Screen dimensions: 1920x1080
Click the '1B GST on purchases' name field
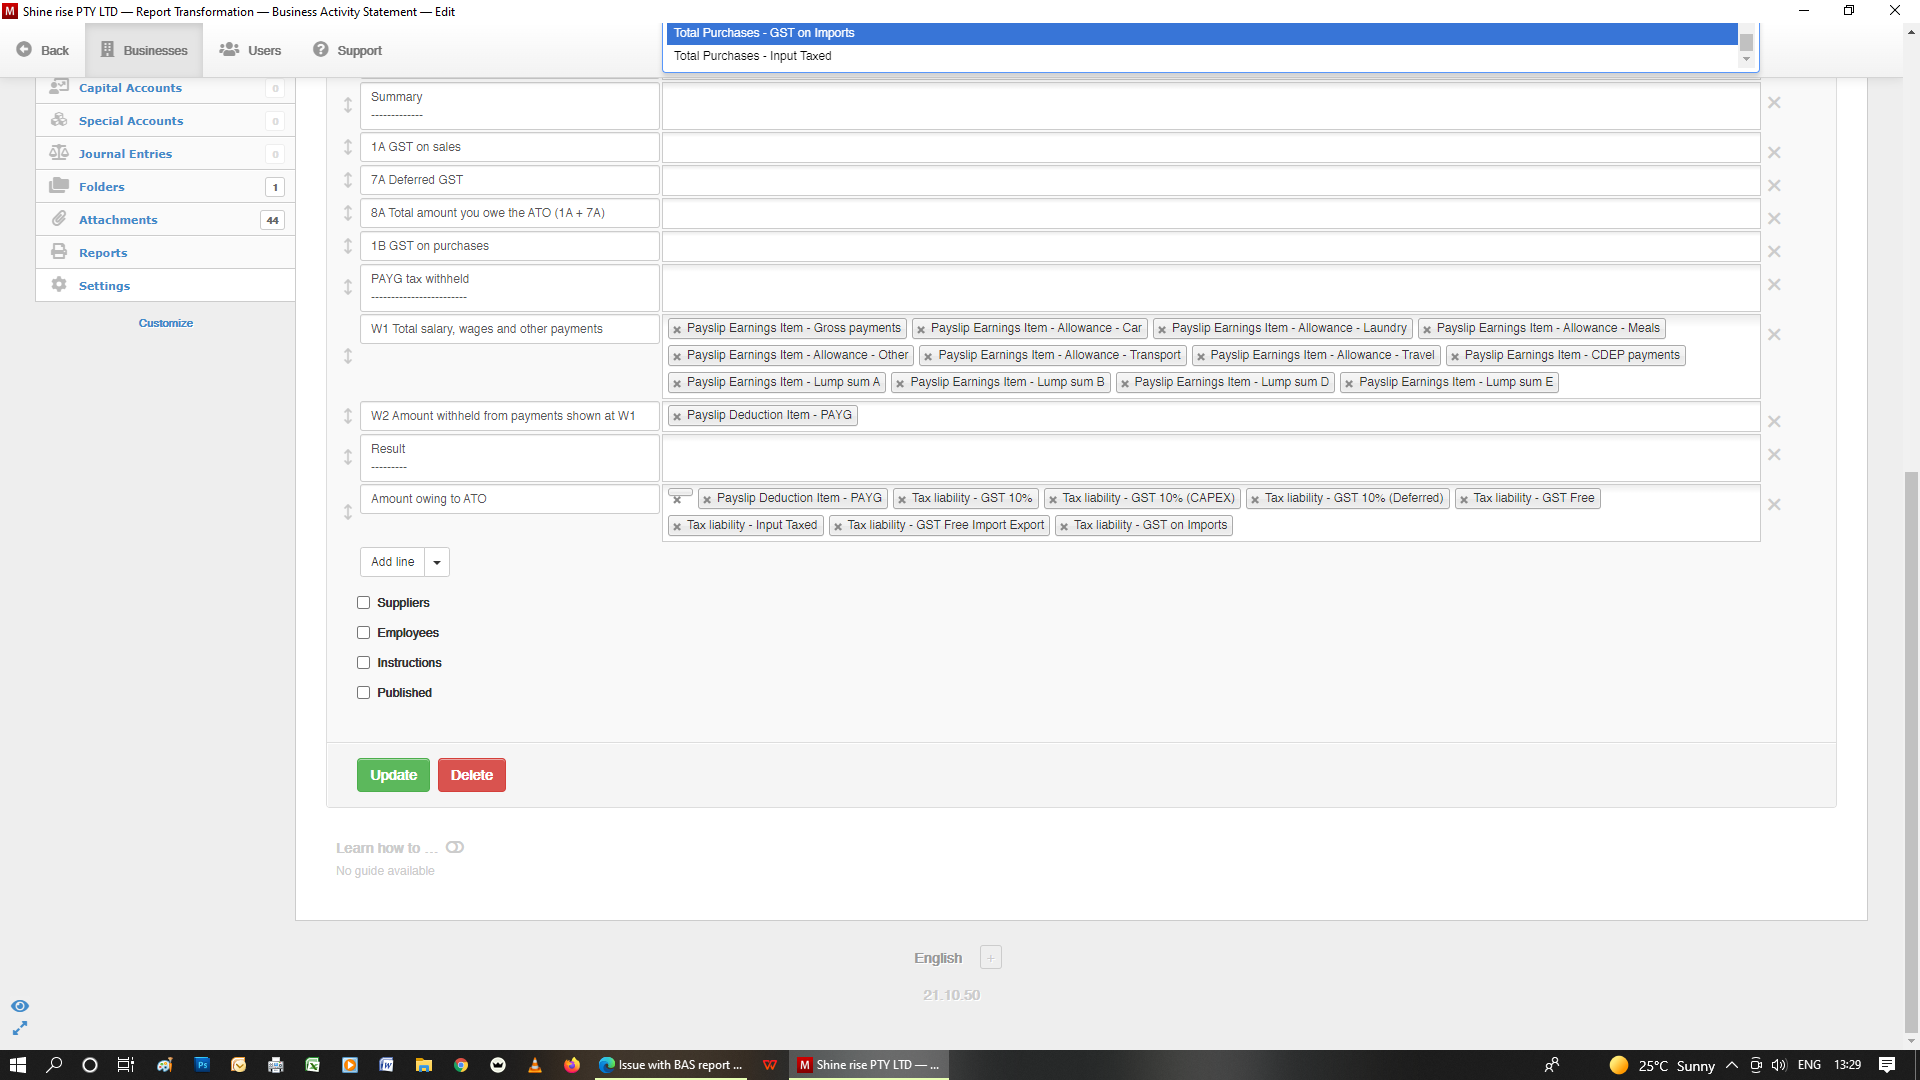tap(509, 246)
